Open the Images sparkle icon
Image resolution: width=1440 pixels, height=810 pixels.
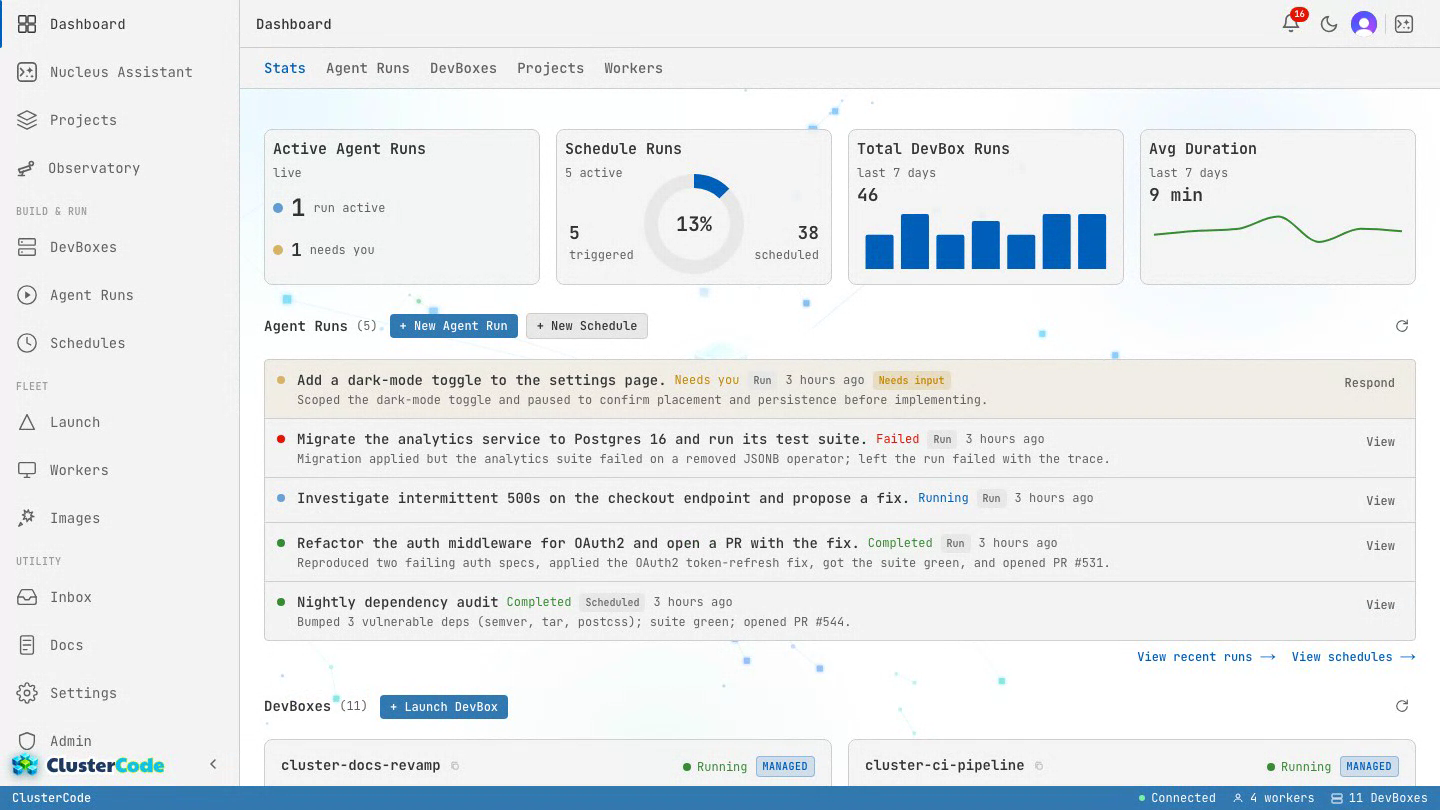click(27, 518)
